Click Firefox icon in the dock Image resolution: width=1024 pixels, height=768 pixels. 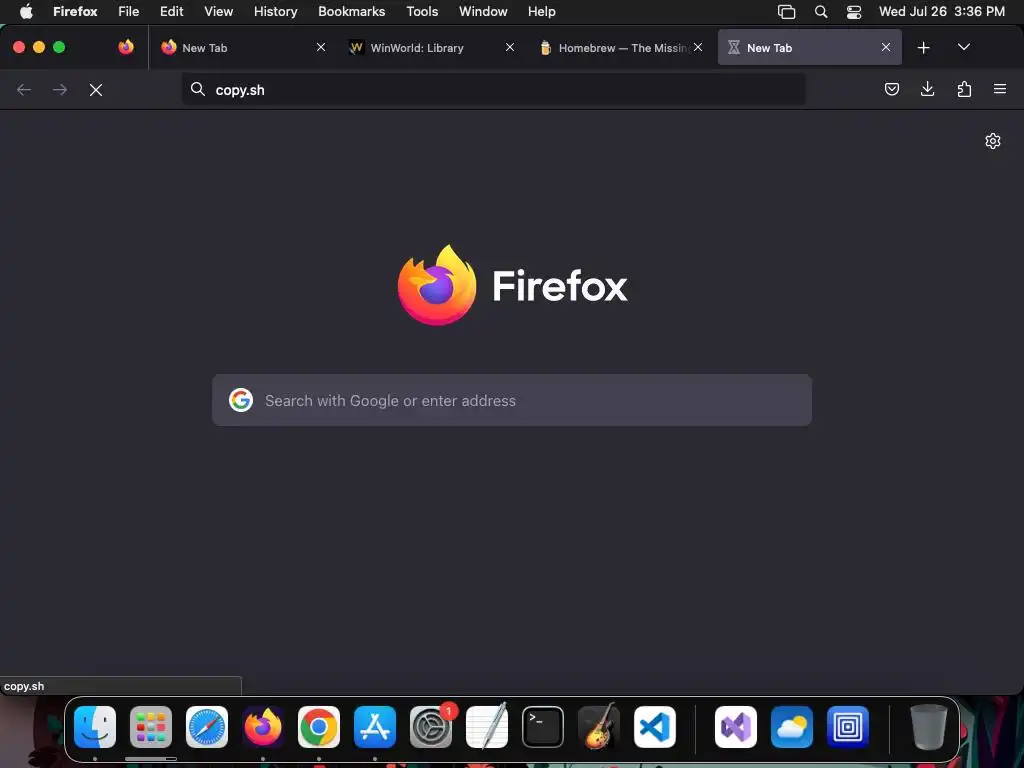[x=263, y=727]
